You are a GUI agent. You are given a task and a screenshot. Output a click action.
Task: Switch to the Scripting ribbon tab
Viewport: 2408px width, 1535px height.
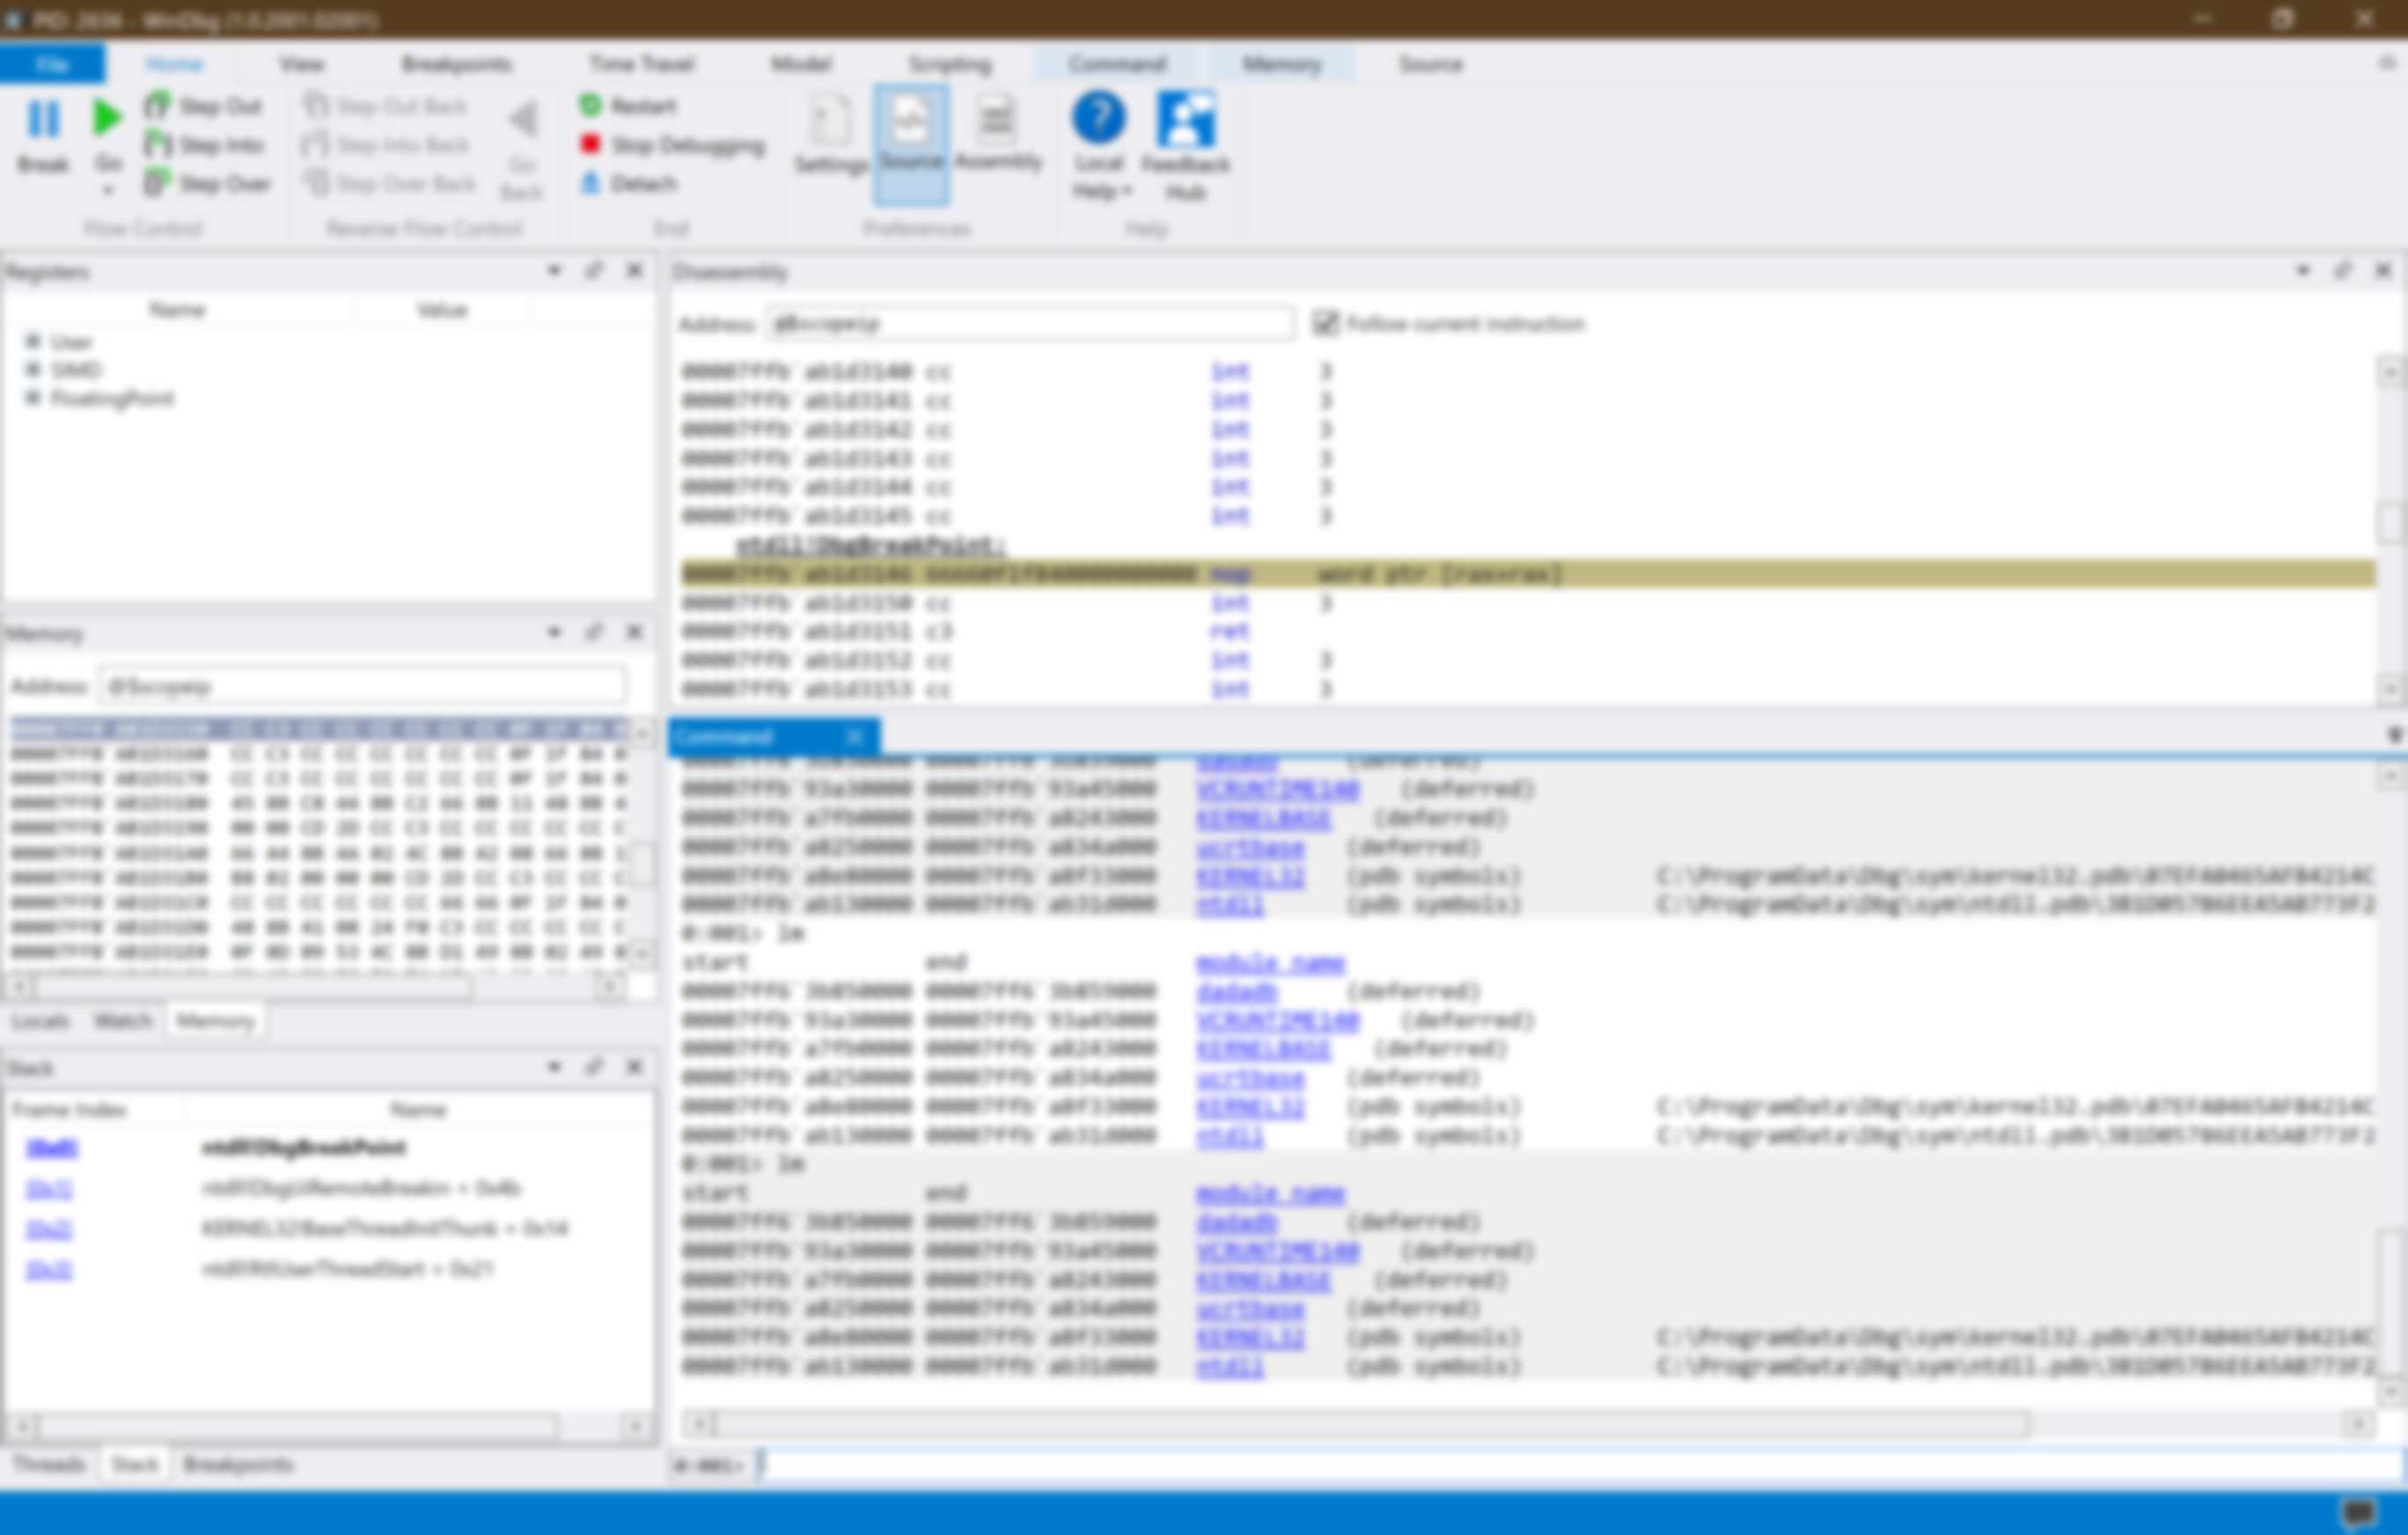(949, 64)
